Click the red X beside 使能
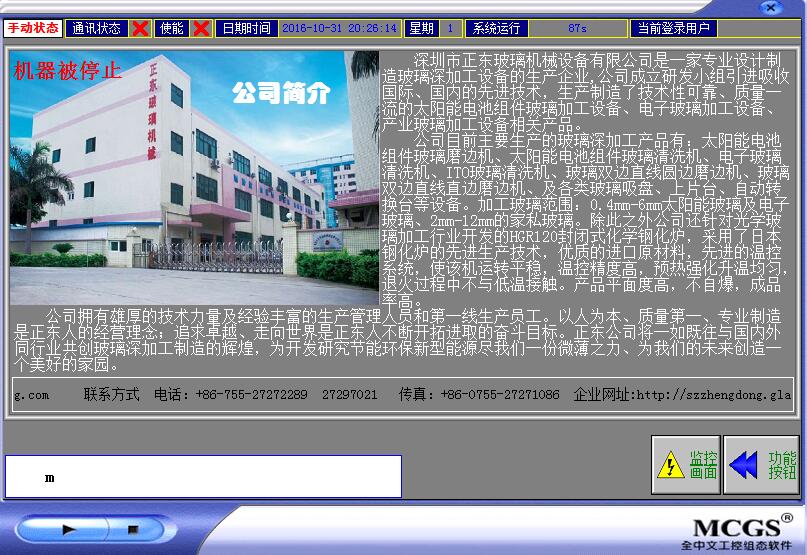 click(x=201, y=28)
